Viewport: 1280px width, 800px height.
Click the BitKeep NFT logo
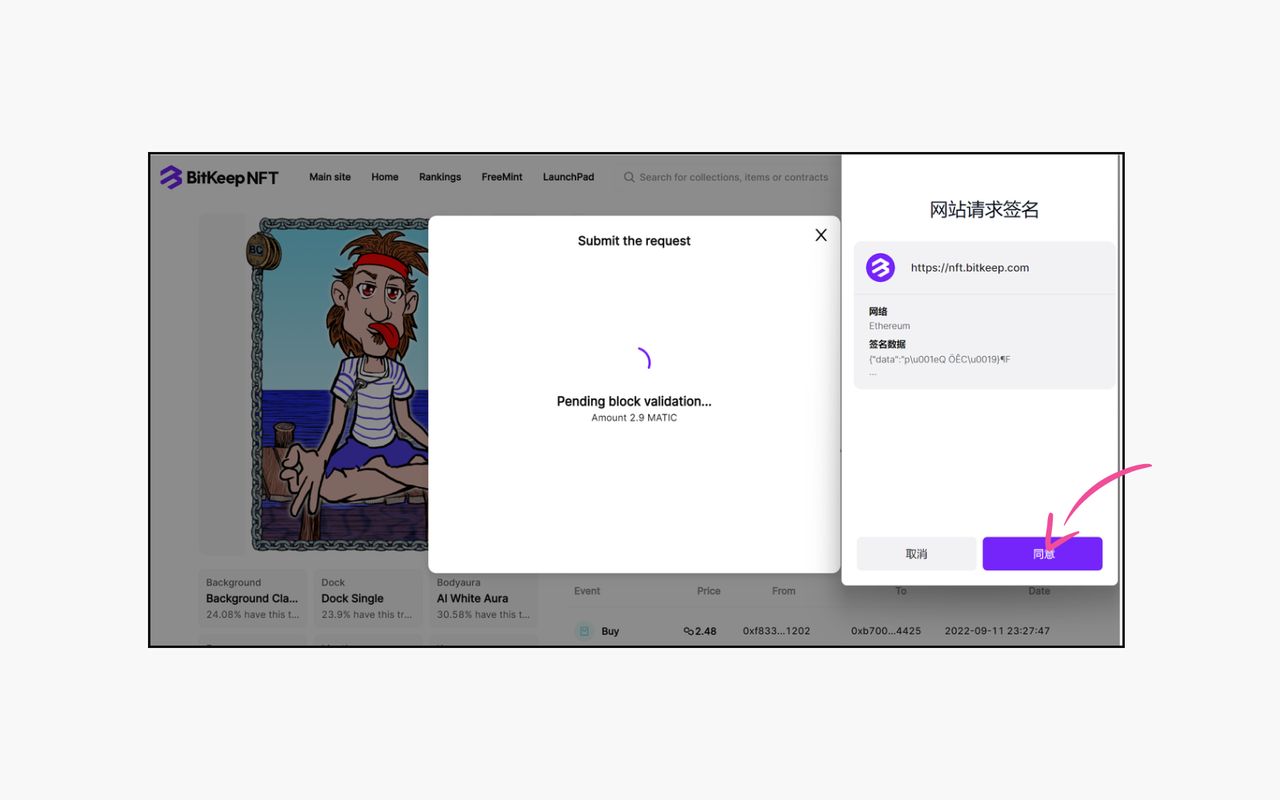[219, 178]
